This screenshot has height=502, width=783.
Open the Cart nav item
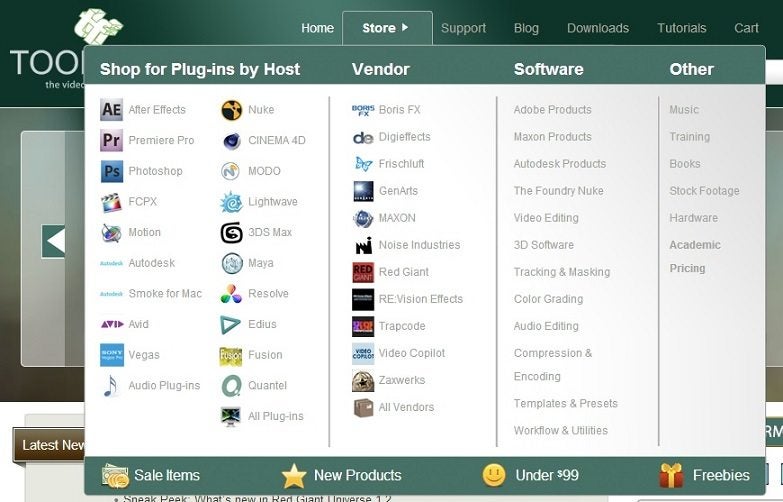click(x=746, y=28)
